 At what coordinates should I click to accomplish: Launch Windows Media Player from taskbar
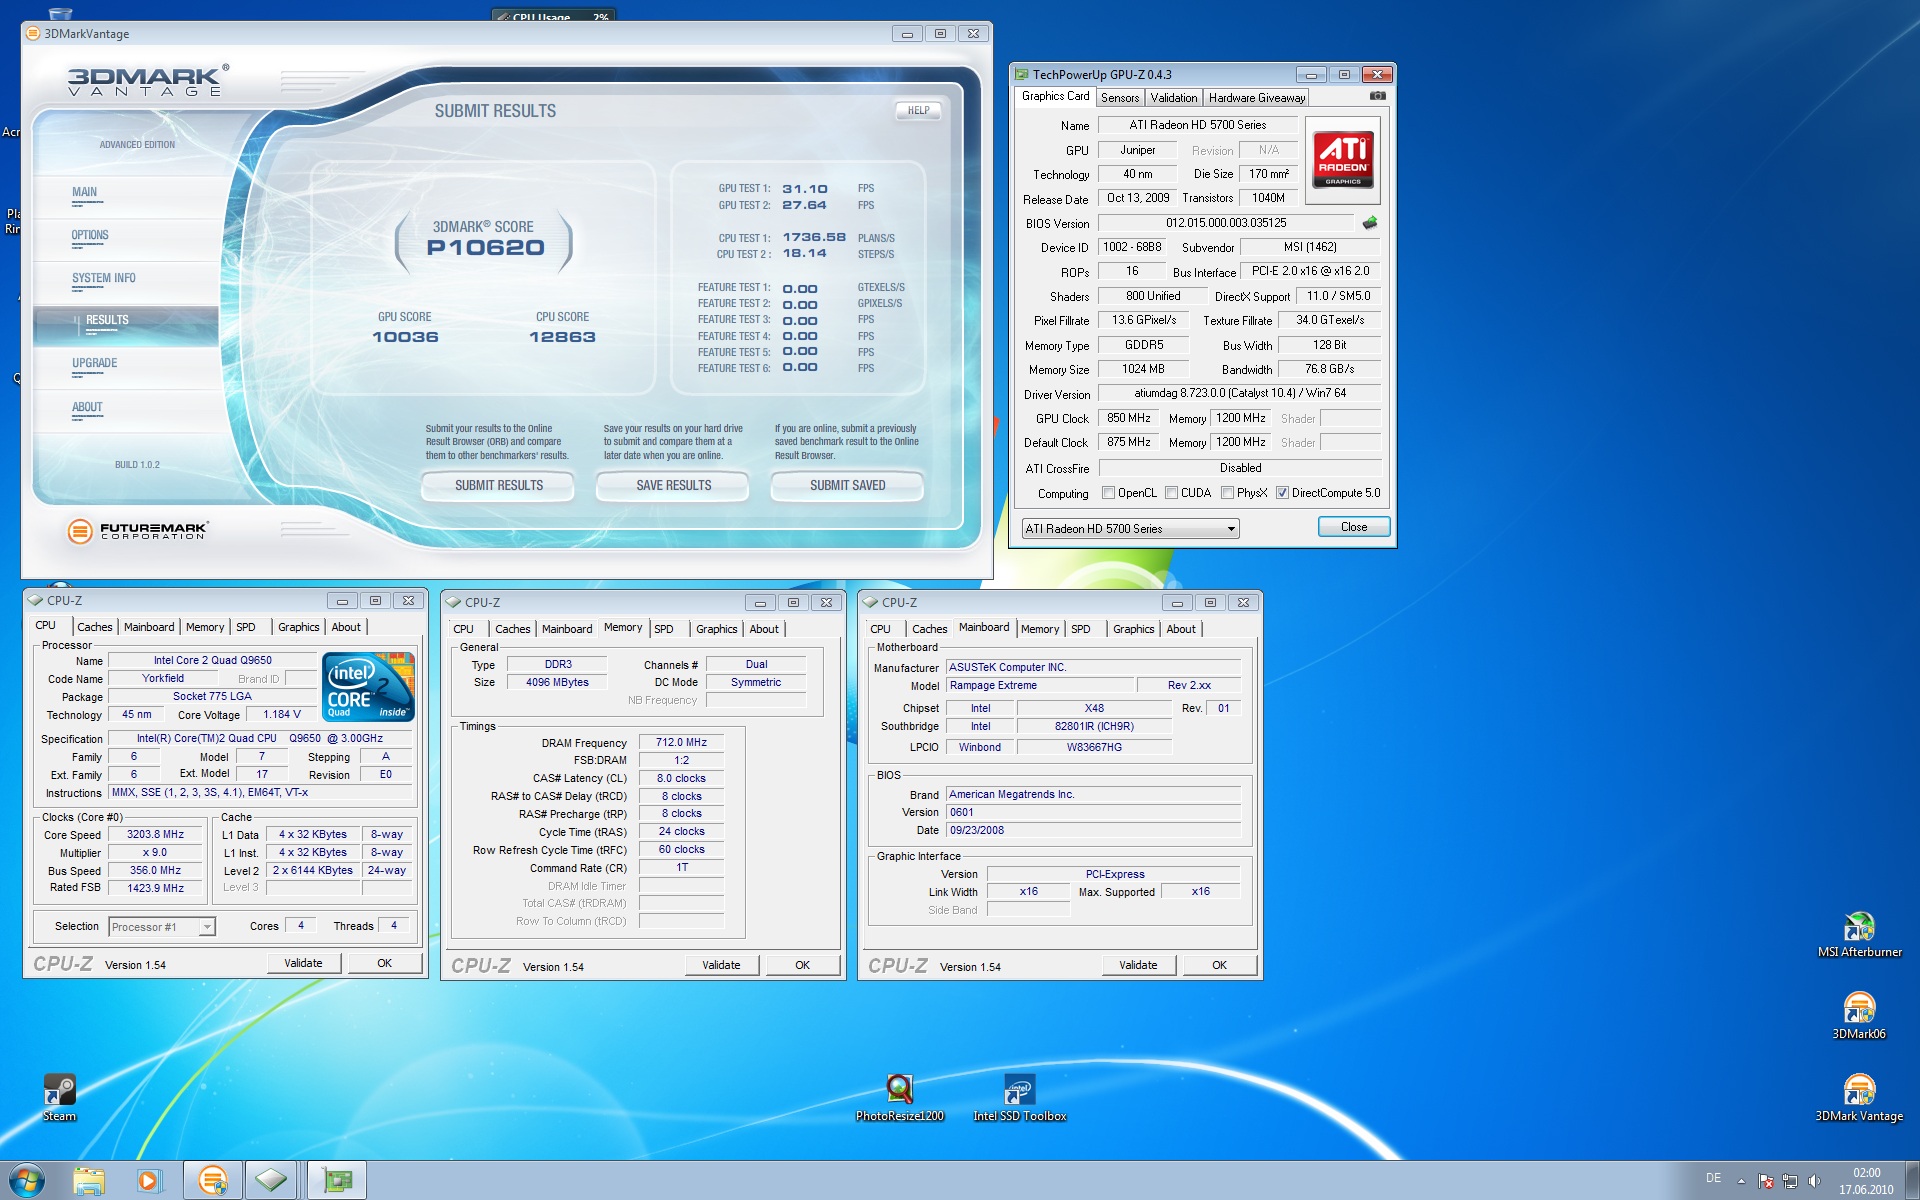point(149,1181)
